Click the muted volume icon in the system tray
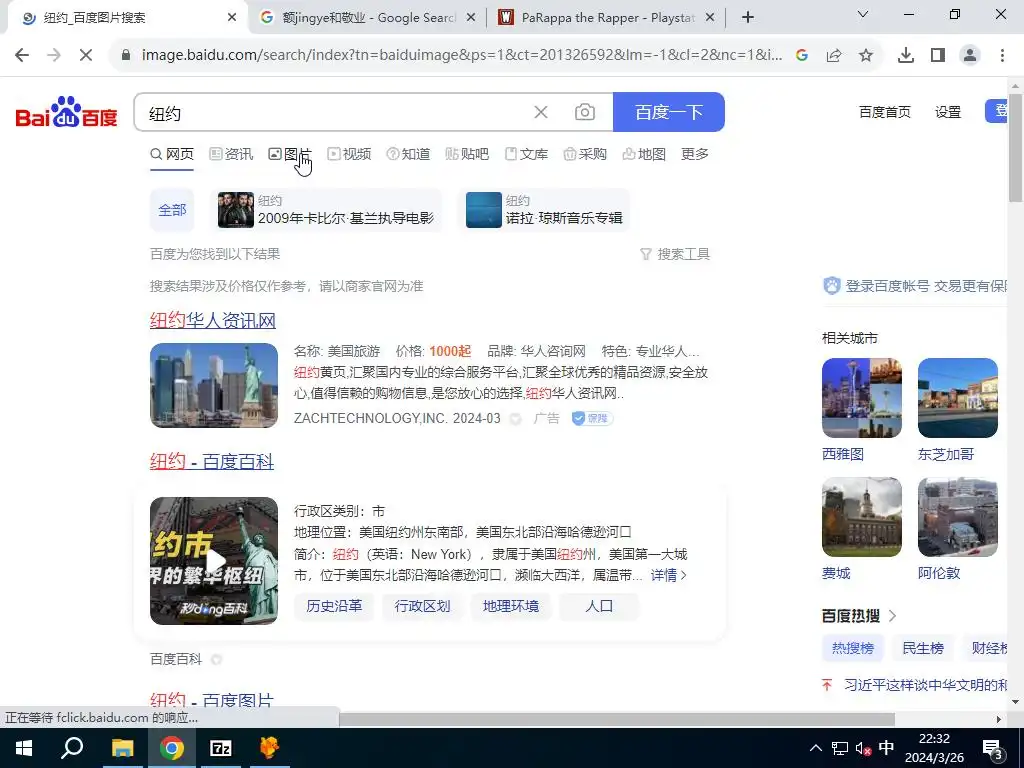This screenshot has height=768, width=1024. [x=863, y=748]
